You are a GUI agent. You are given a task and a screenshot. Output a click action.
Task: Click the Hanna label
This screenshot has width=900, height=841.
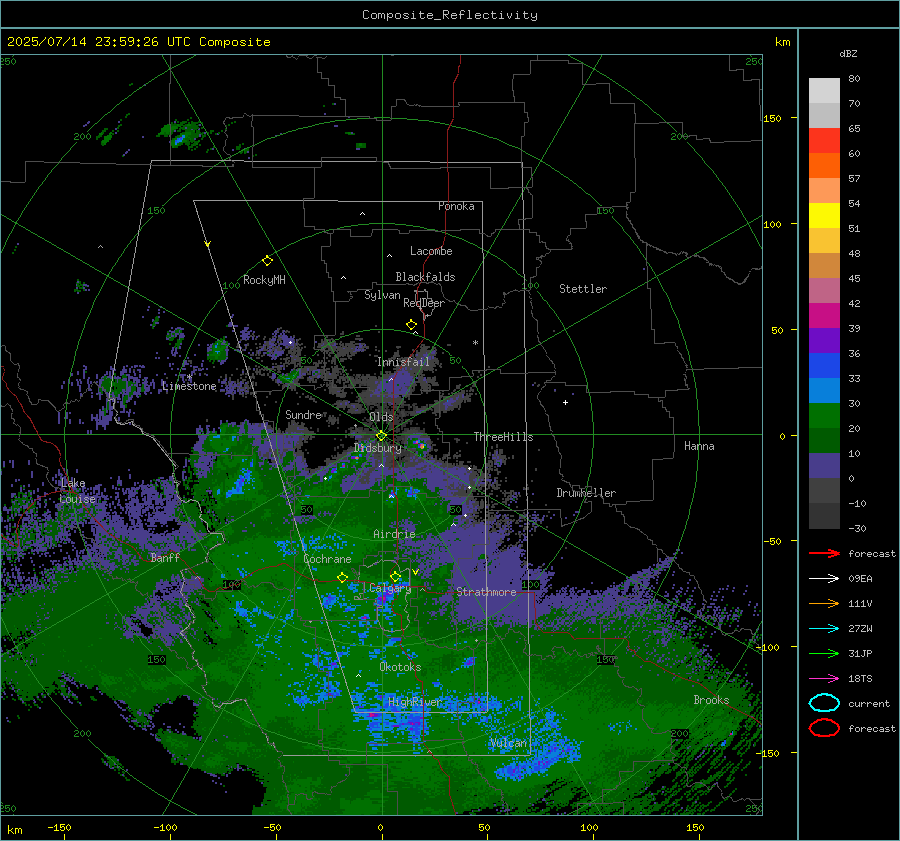(699, 446)
